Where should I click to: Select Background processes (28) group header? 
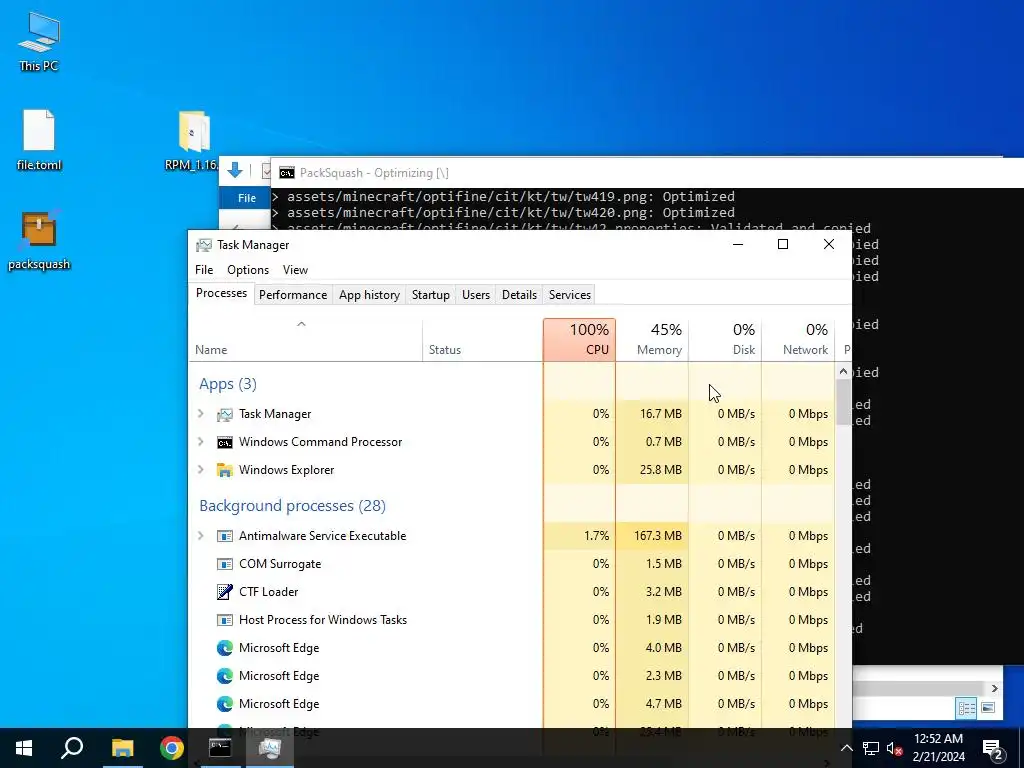[x=292, y=506]
